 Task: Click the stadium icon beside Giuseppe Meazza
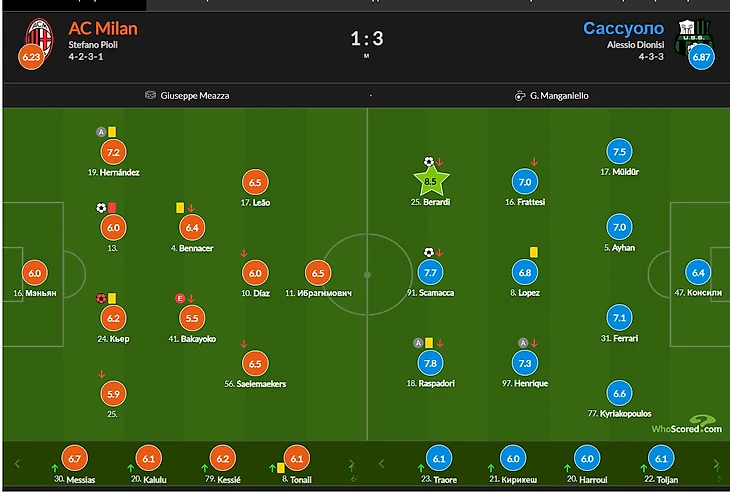pos(151,96)
